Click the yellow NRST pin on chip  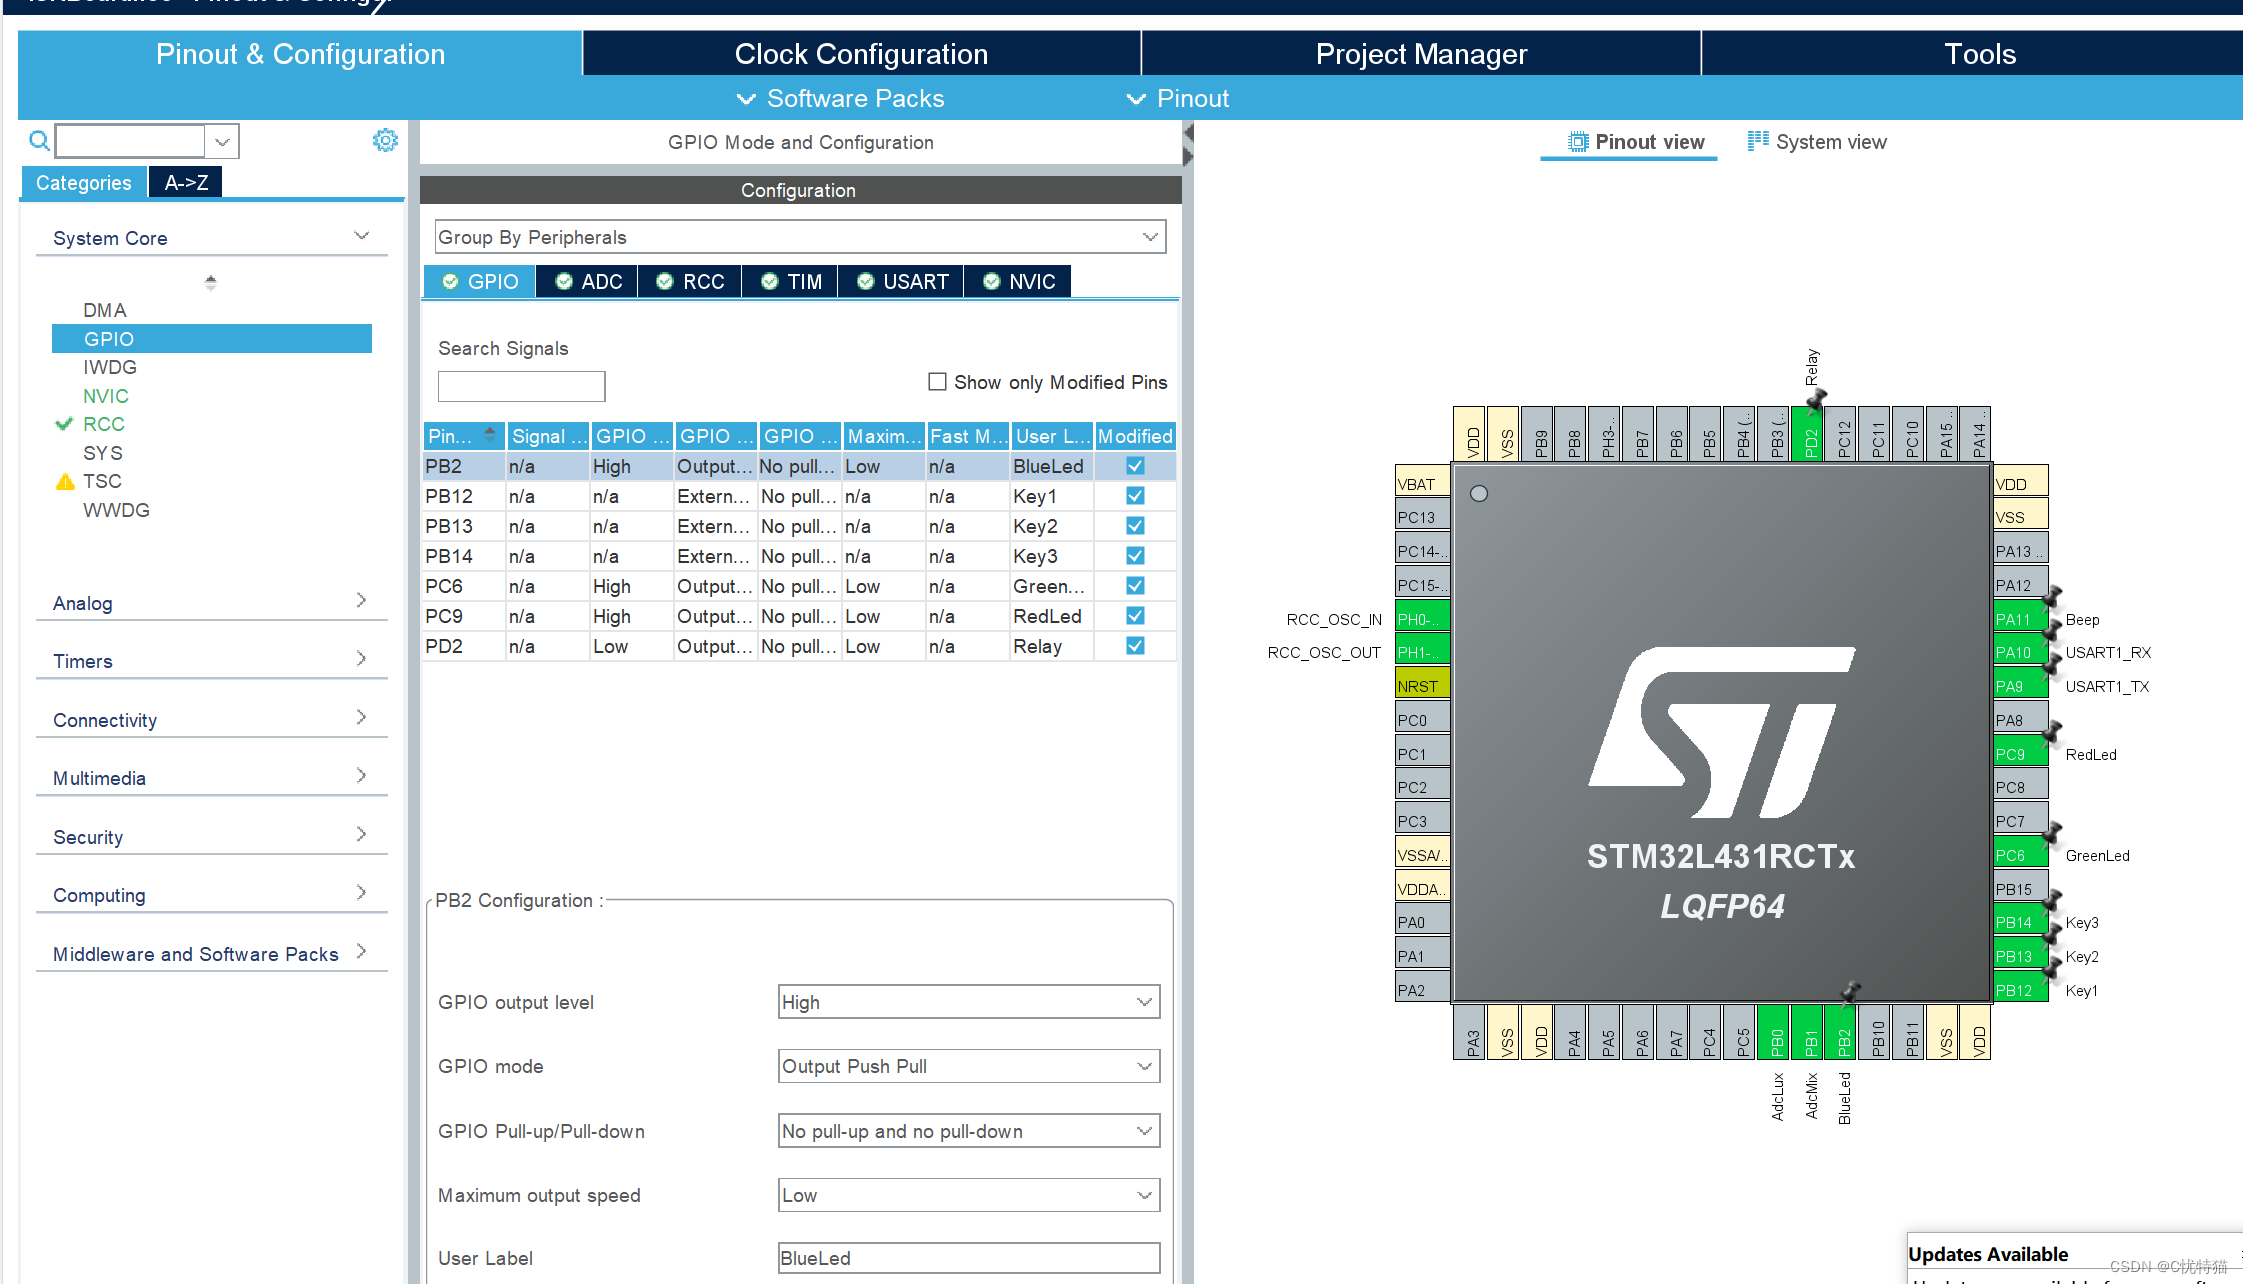coord(1422,686)
